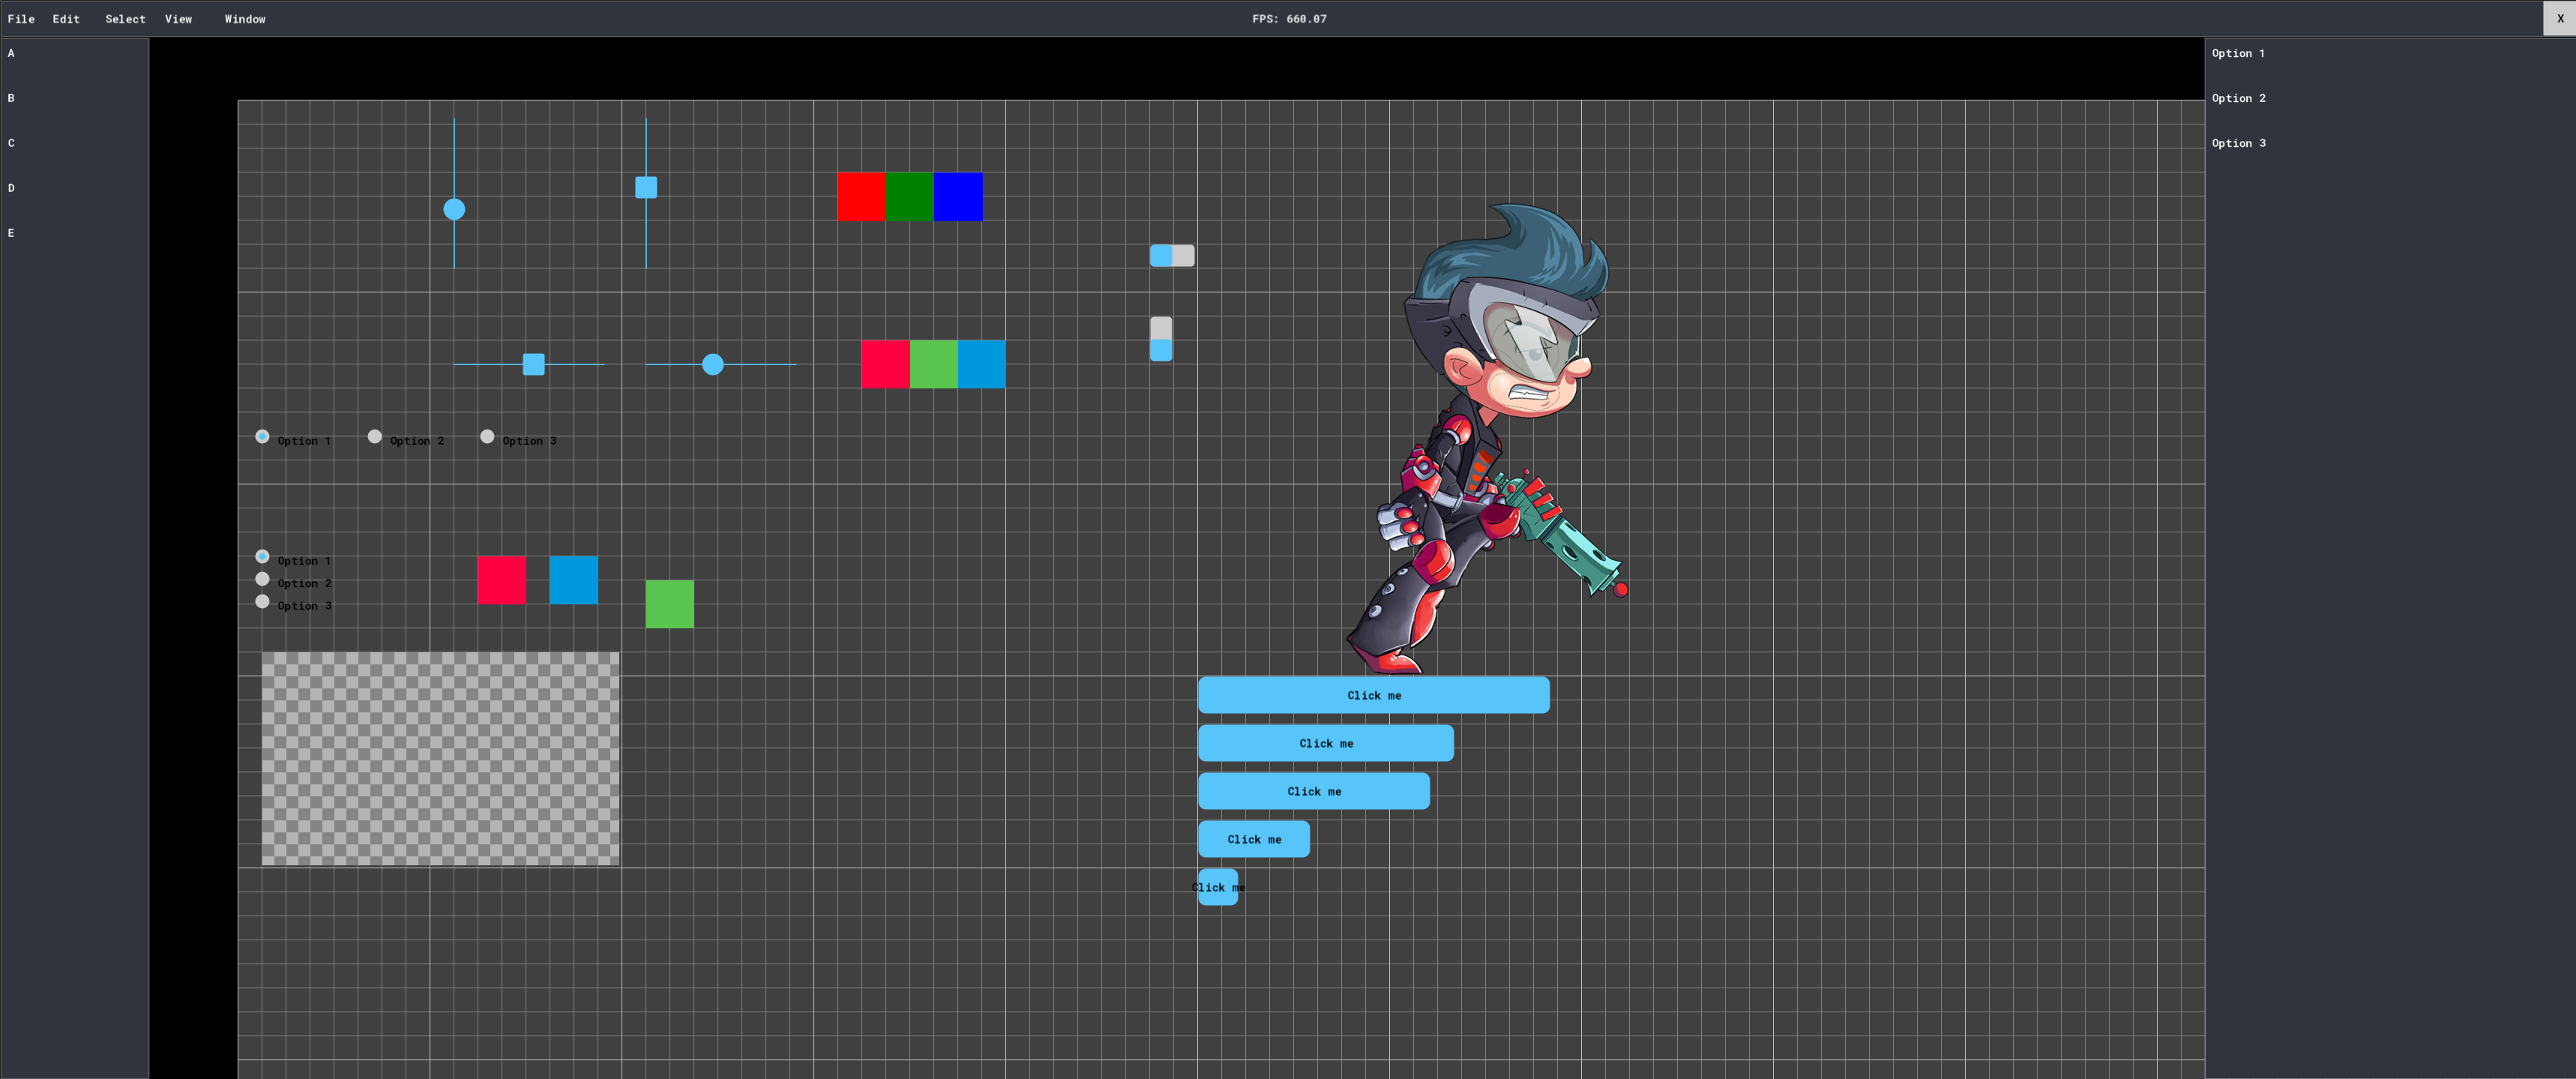This screenshot has height=1079, width=2576.
Task: Click the dark green swatch in top row
Action: pyautogui.click(x=909, y=197)
